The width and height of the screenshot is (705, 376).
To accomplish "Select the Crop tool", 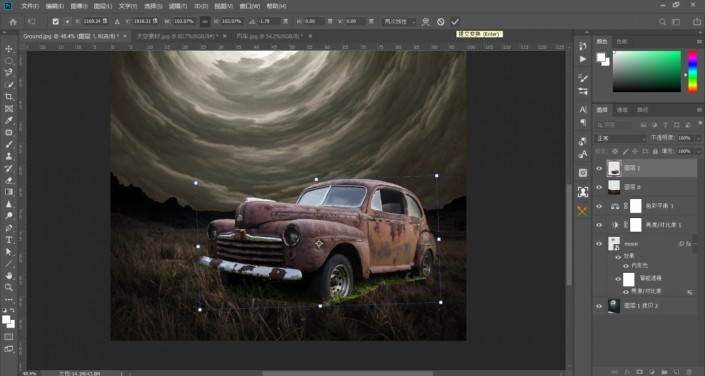I will click(9, 97).
